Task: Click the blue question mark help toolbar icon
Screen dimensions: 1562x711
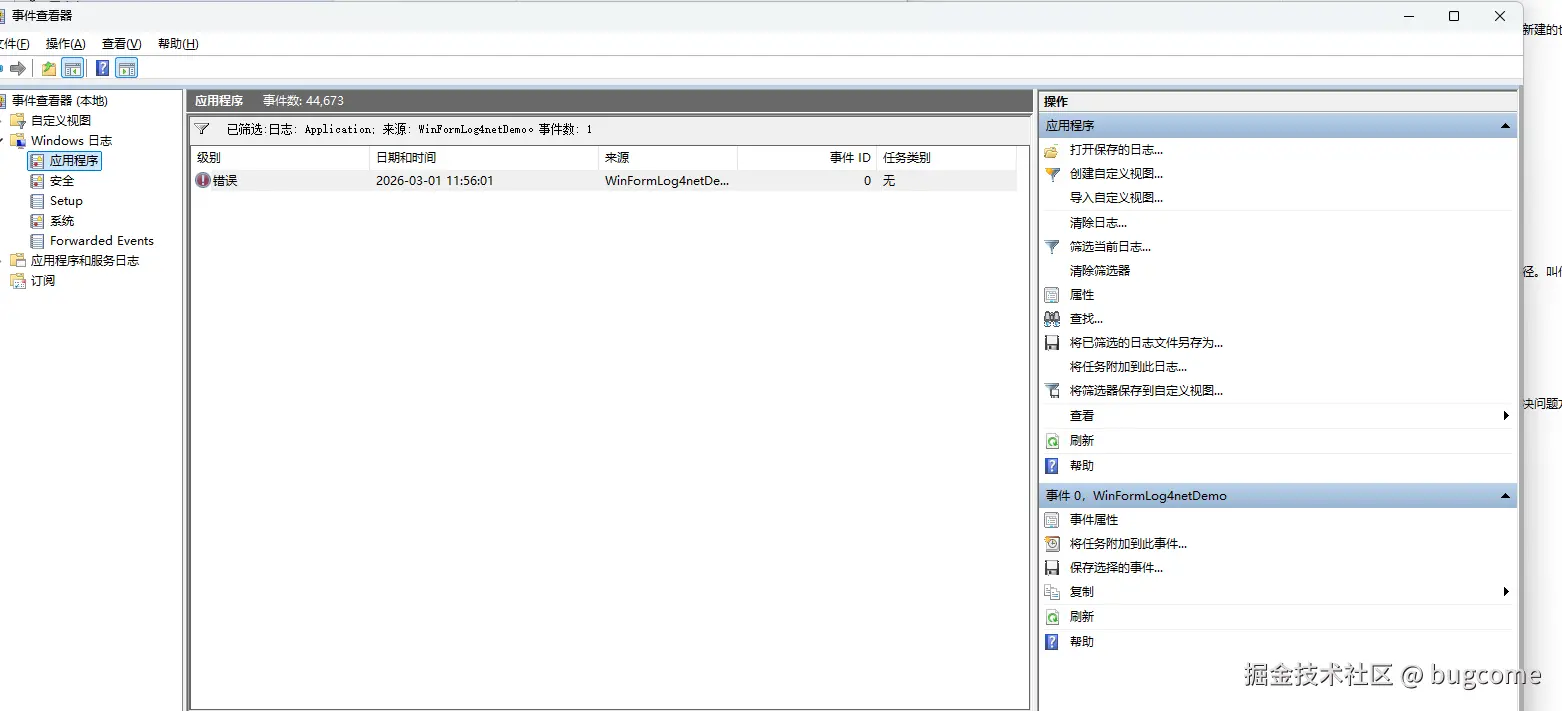Action: pos(103,68)
